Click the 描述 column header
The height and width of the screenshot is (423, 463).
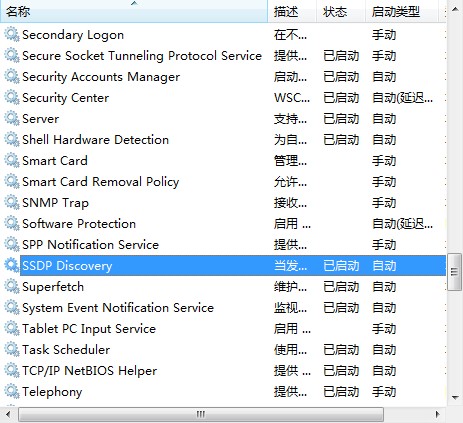click(x=292, y=11)
